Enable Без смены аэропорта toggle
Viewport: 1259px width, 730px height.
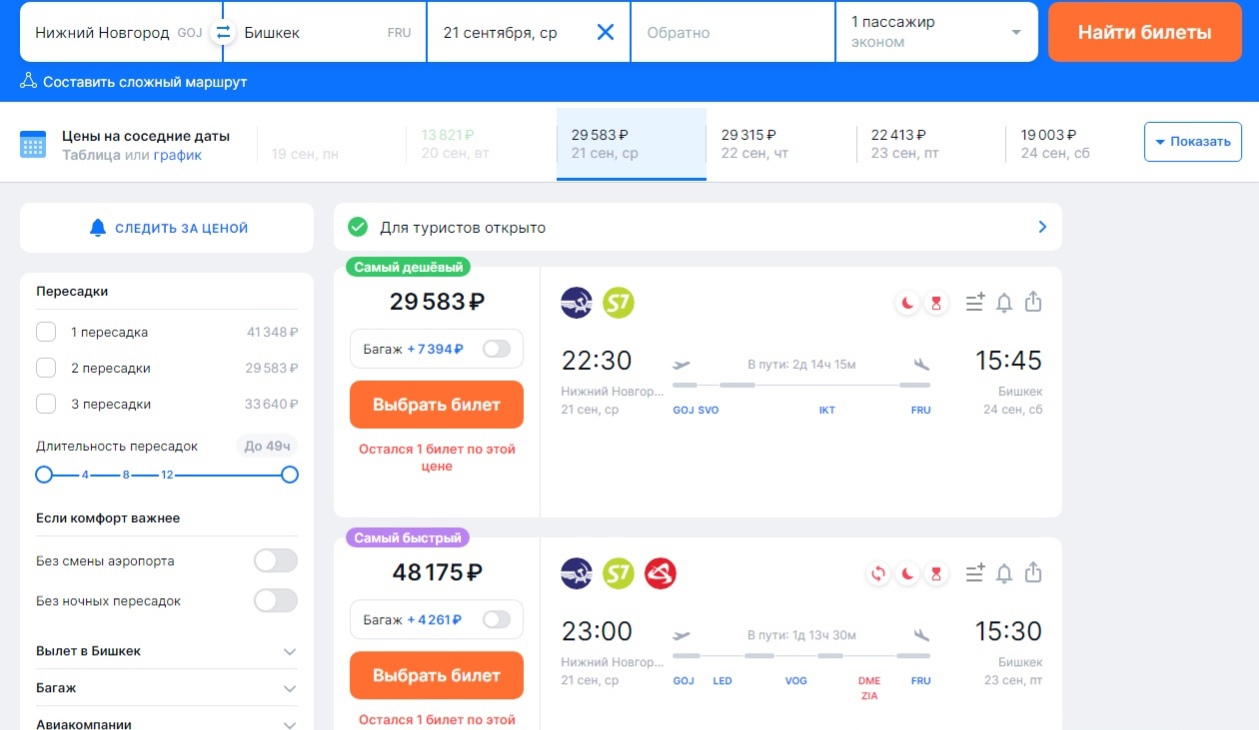[276, 561]
